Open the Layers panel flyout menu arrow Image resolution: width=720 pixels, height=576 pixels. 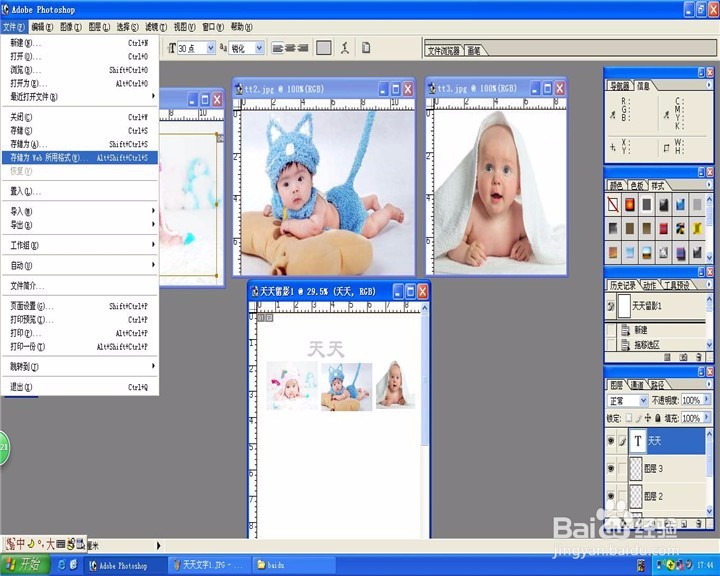coord(709,384)
